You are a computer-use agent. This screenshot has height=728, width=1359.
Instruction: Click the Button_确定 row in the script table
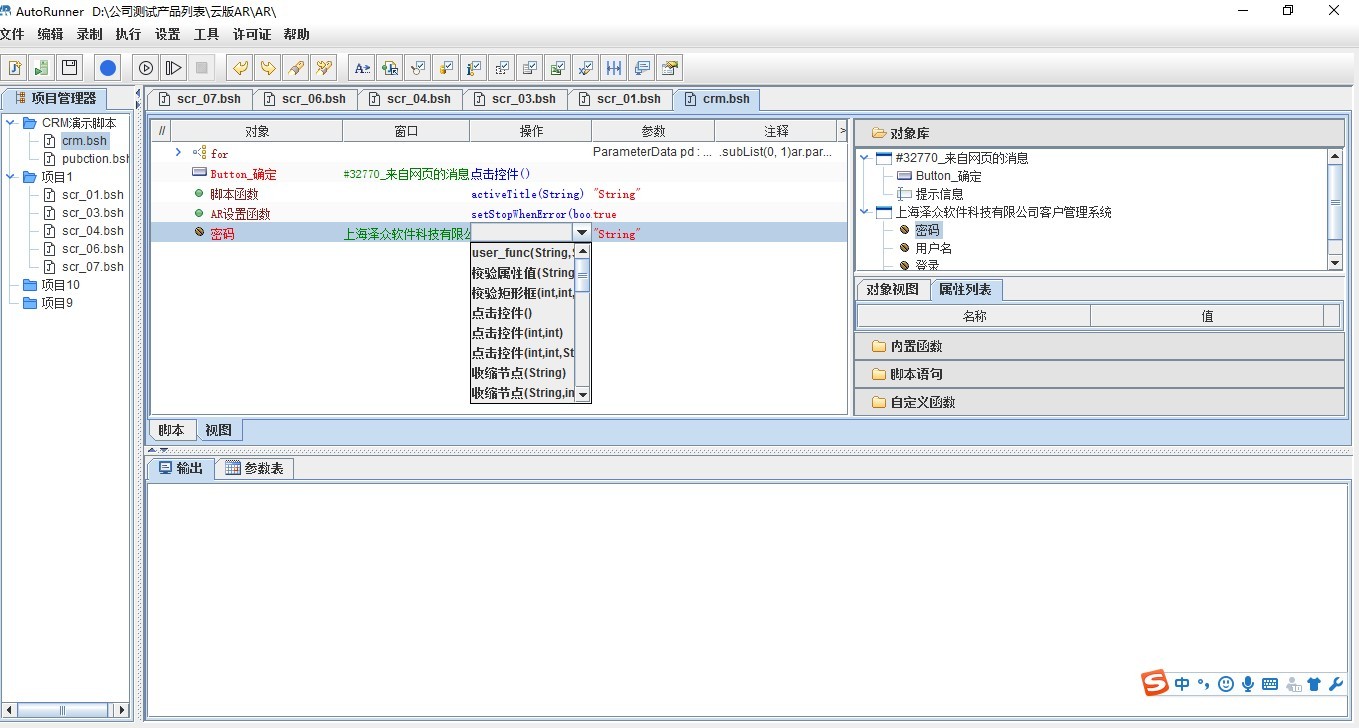(x=498, y=174)
